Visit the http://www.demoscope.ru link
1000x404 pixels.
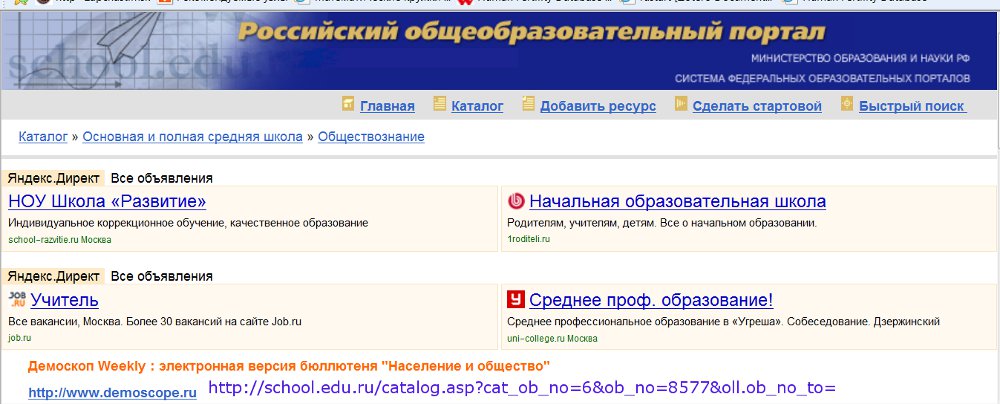coord(112,393)
